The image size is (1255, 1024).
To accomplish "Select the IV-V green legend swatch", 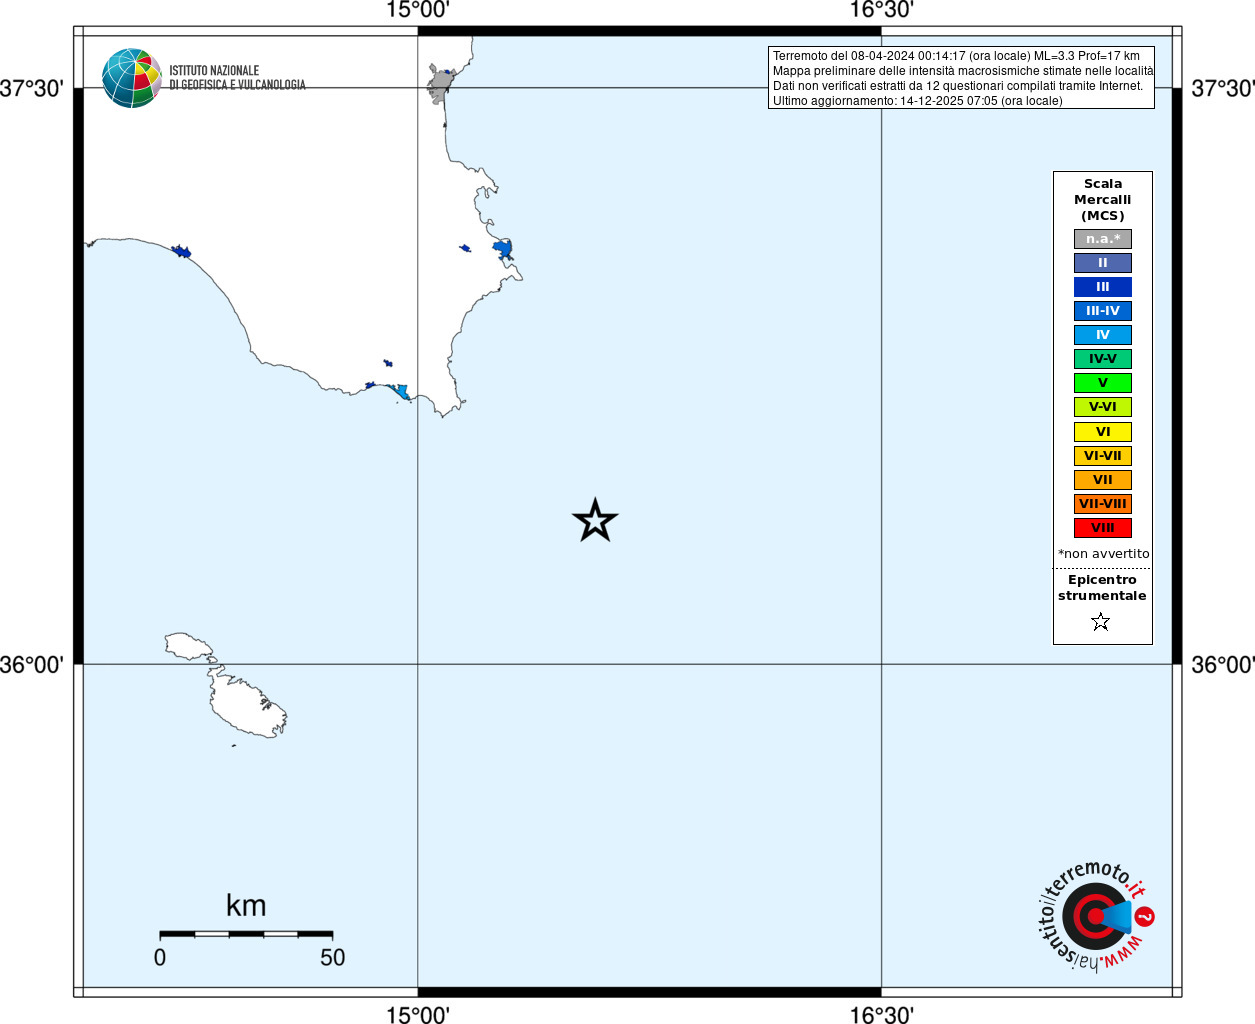I will 1103,359.
